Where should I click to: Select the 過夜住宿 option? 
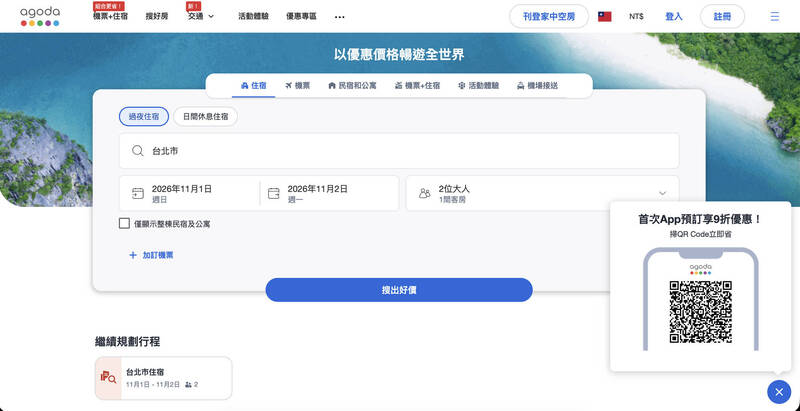[144, 116]
